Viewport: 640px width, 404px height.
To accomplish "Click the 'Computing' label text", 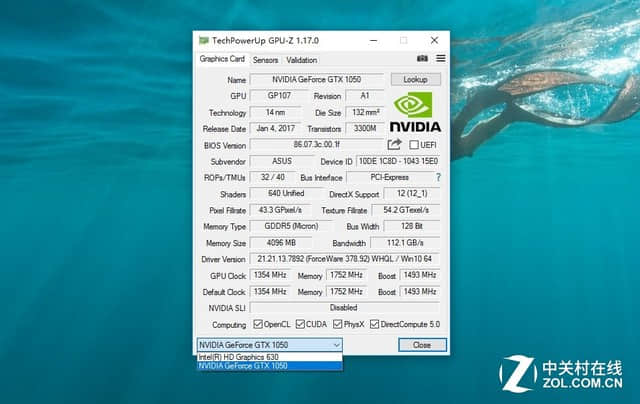I will (229, 325).
